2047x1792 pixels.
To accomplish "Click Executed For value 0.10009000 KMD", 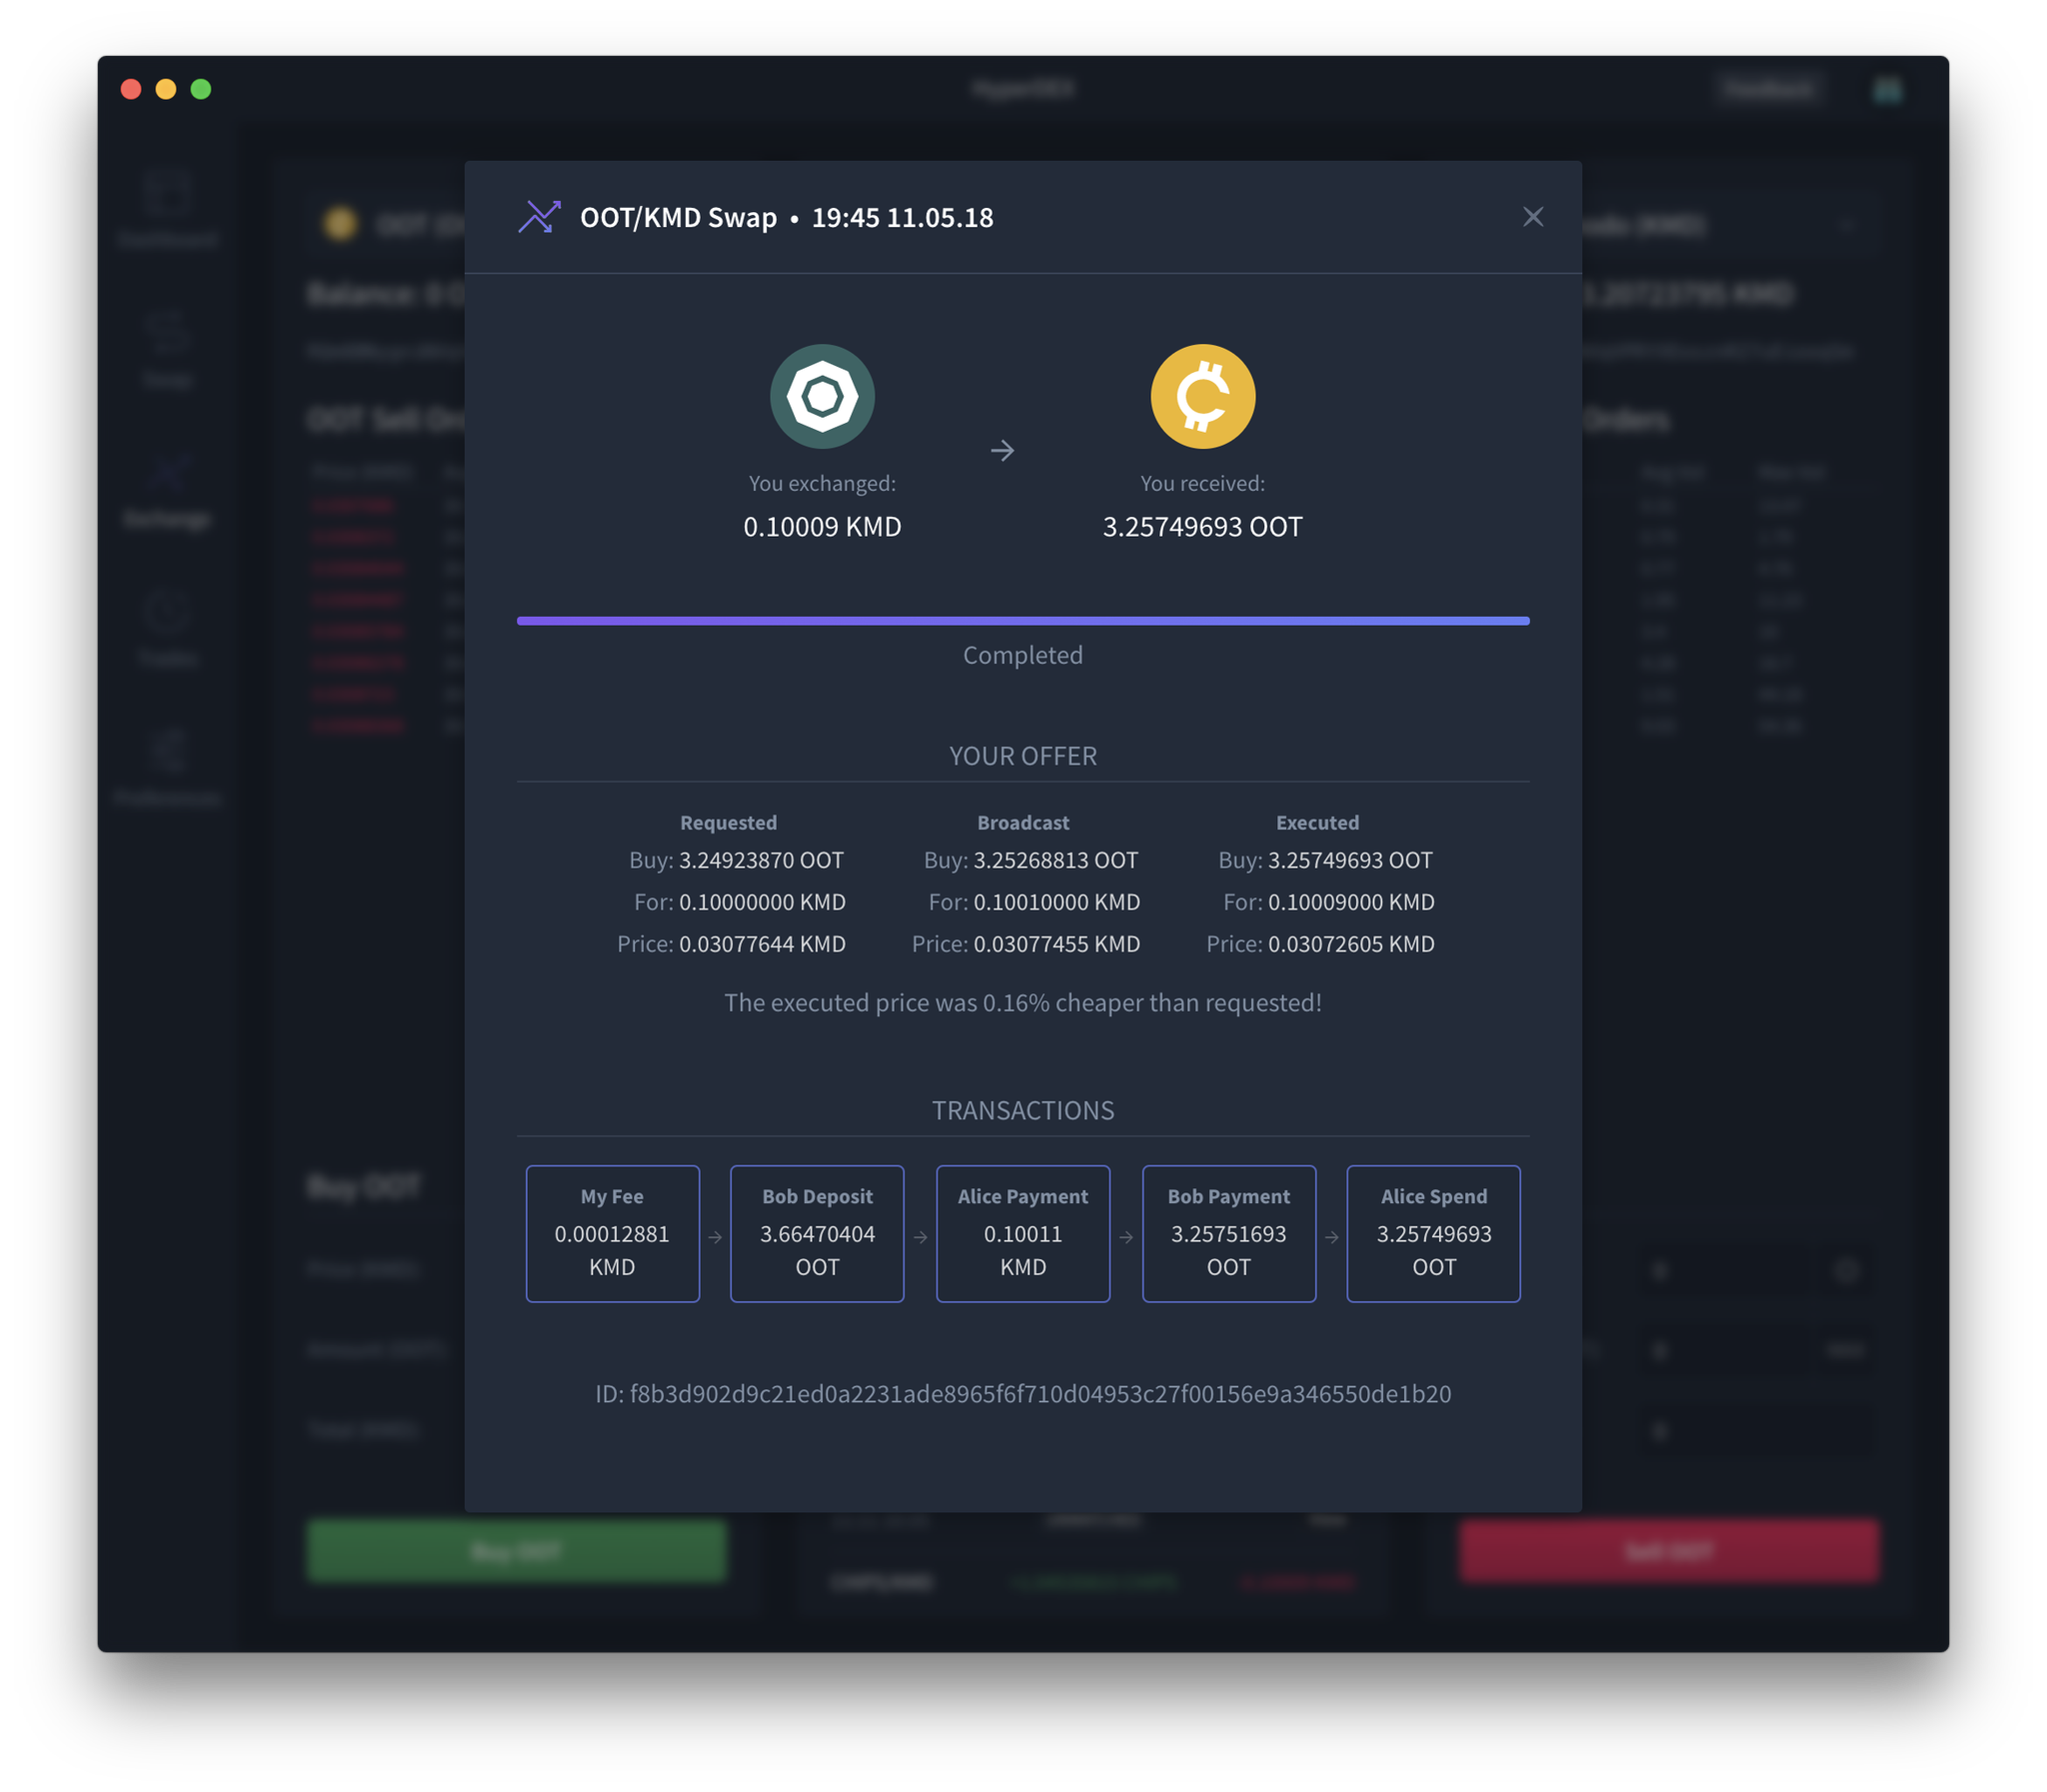I will coord(1351,902).
